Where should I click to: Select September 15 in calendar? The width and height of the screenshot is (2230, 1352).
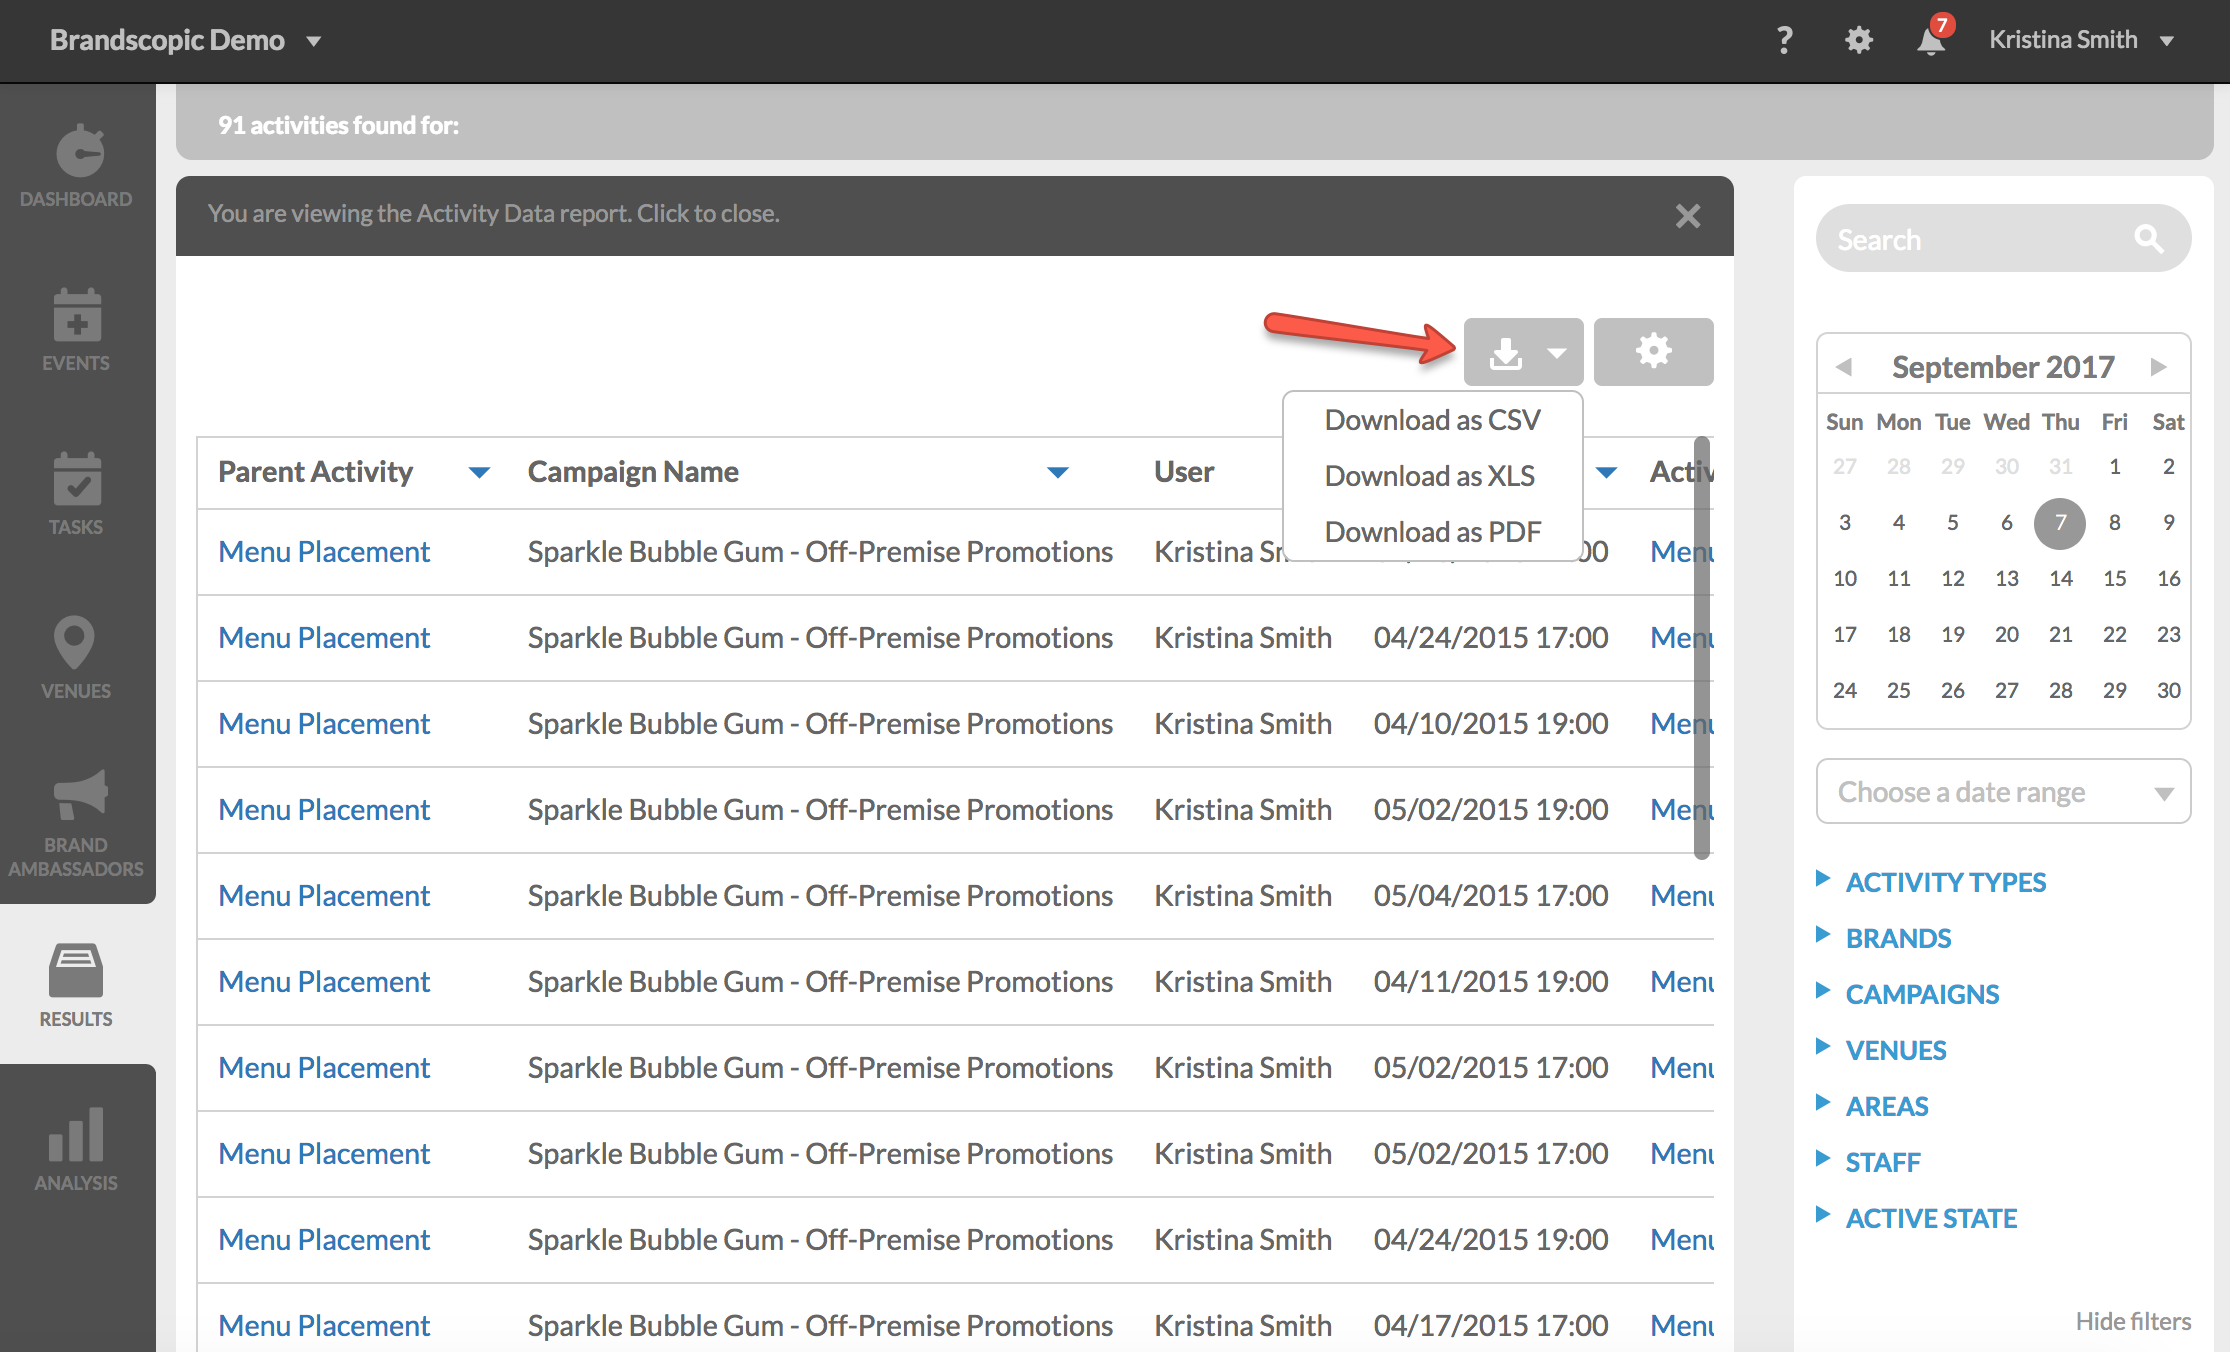[x=2114, y=579]
